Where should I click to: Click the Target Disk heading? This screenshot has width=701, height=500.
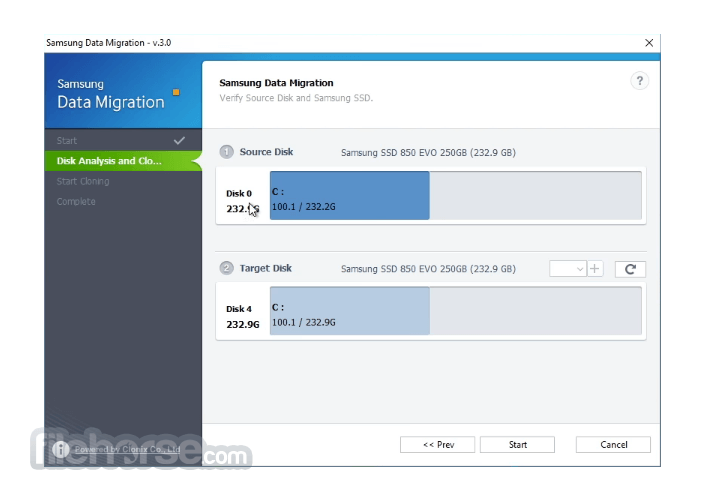[x=266, y=268]
